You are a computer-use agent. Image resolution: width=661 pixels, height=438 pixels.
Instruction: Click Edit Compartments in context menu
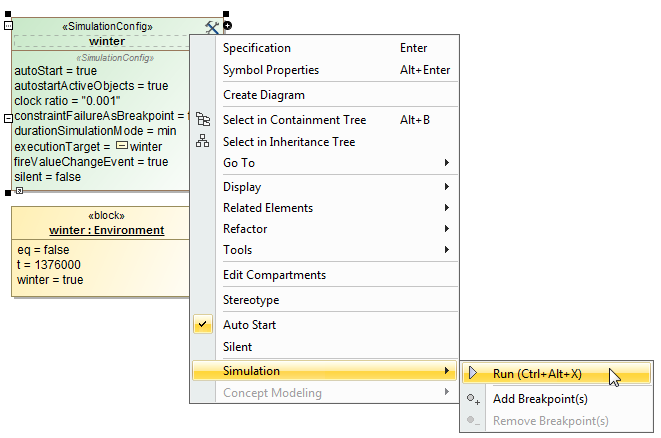(274, 275)
